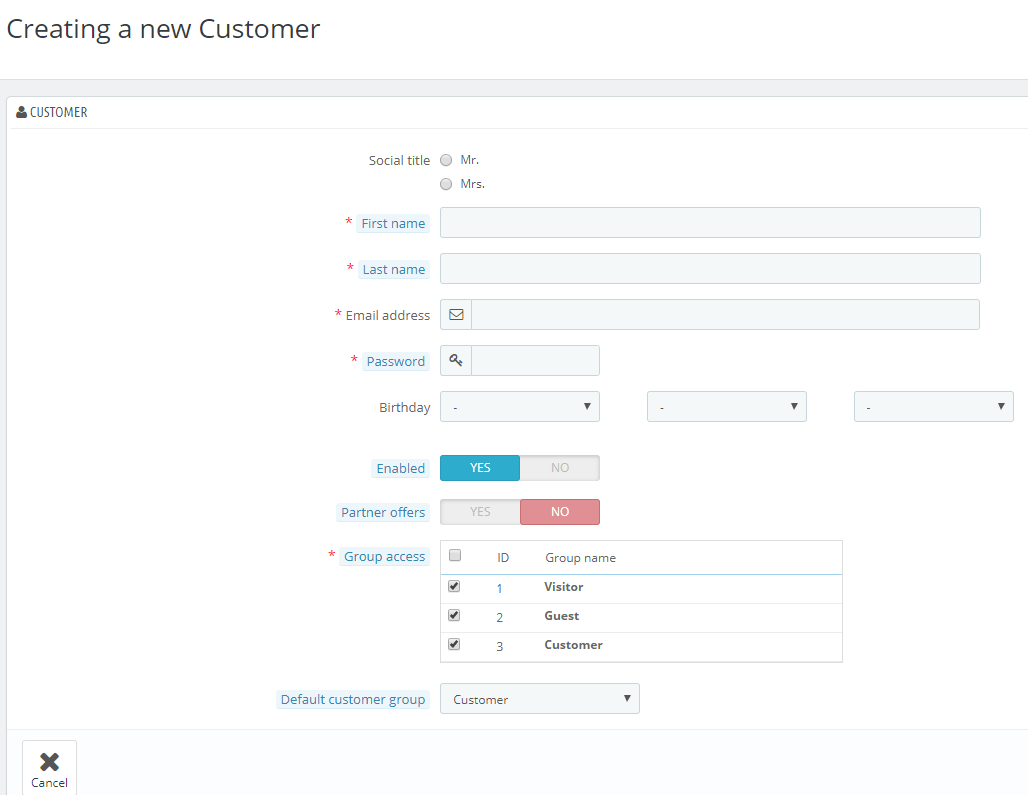This screenshot has width=1028, height=795.
Task: Uncheck the Visitor group checkbox
Action: 454,587
